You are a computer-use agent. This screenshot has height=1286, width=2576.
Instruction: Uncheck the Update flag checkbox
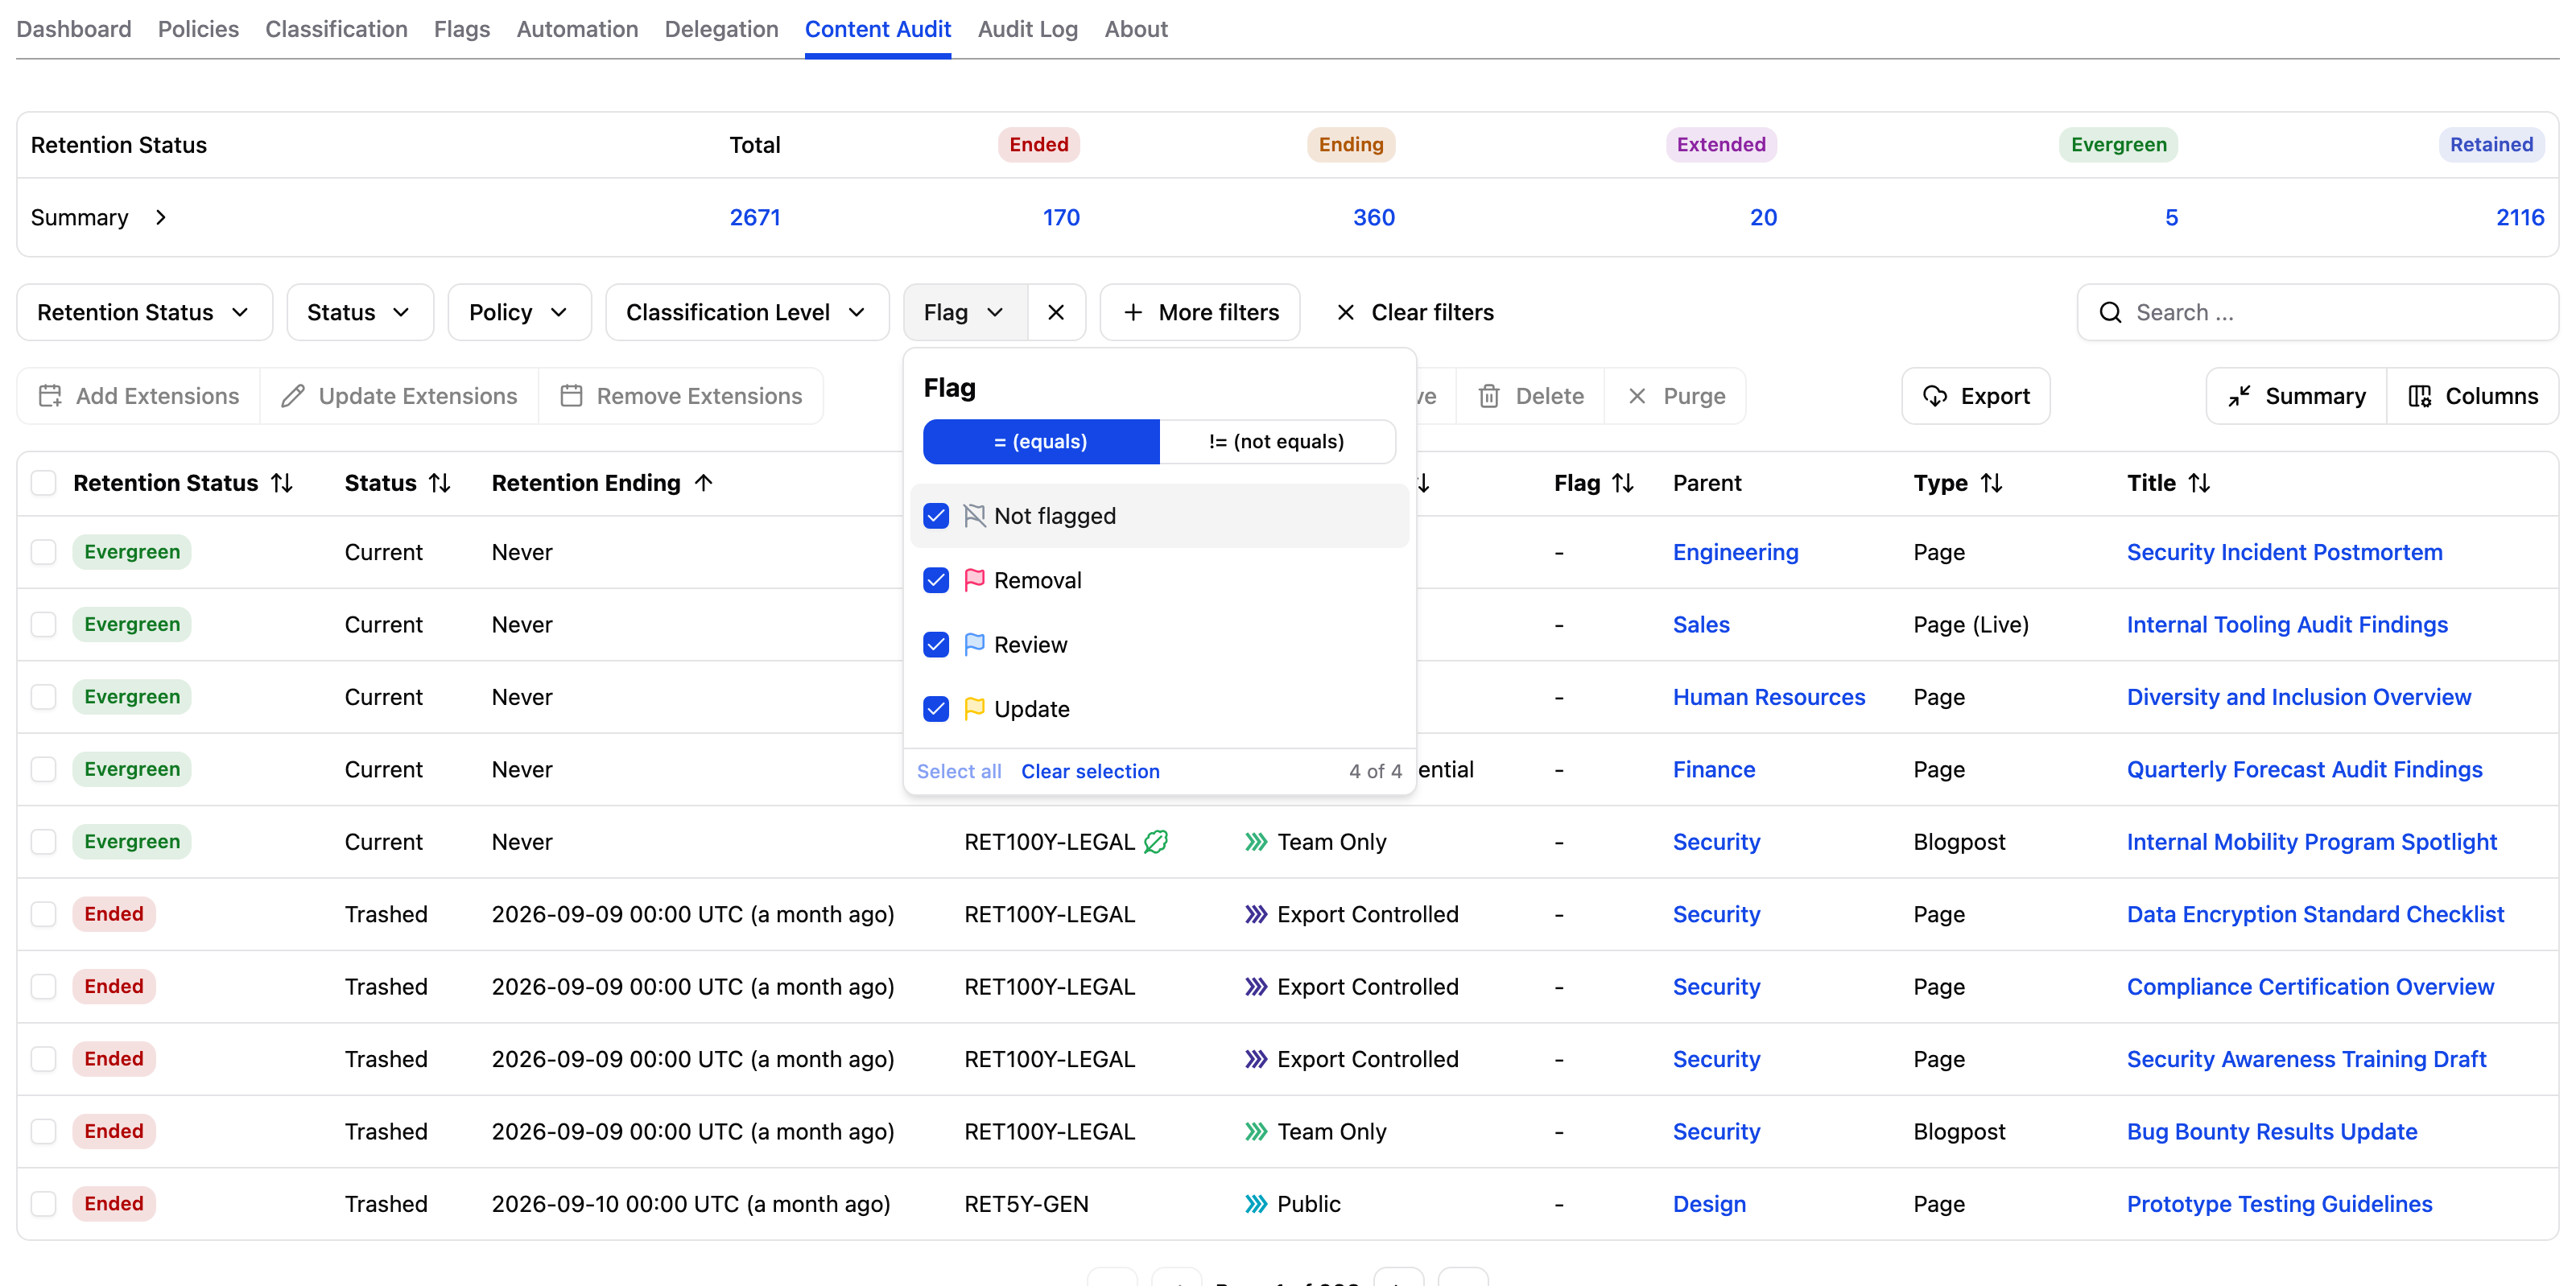[936, 709]
